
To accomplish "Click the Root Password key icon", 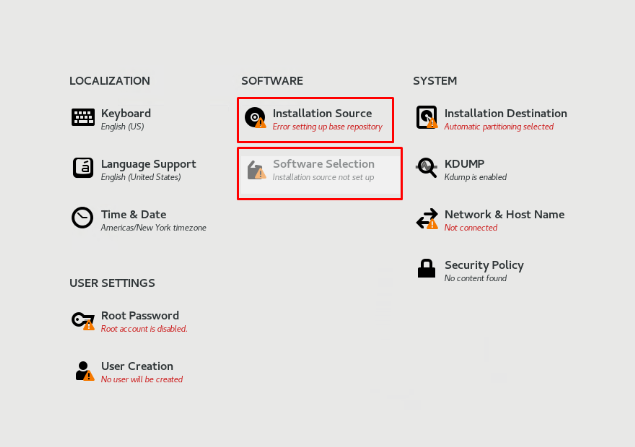I will (x=83, y=320).
